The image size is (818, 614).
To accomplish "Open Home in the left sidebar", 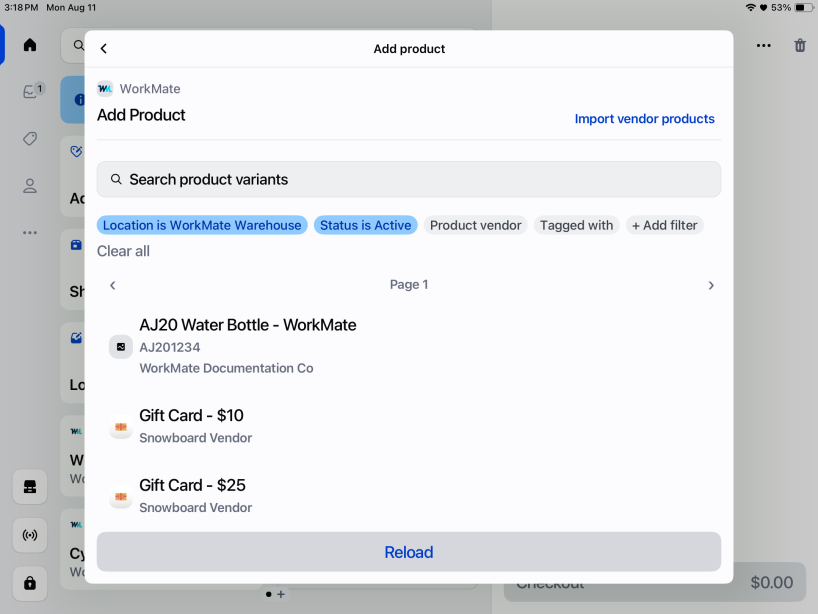I will pyautogui.click(x=30, y=45).
